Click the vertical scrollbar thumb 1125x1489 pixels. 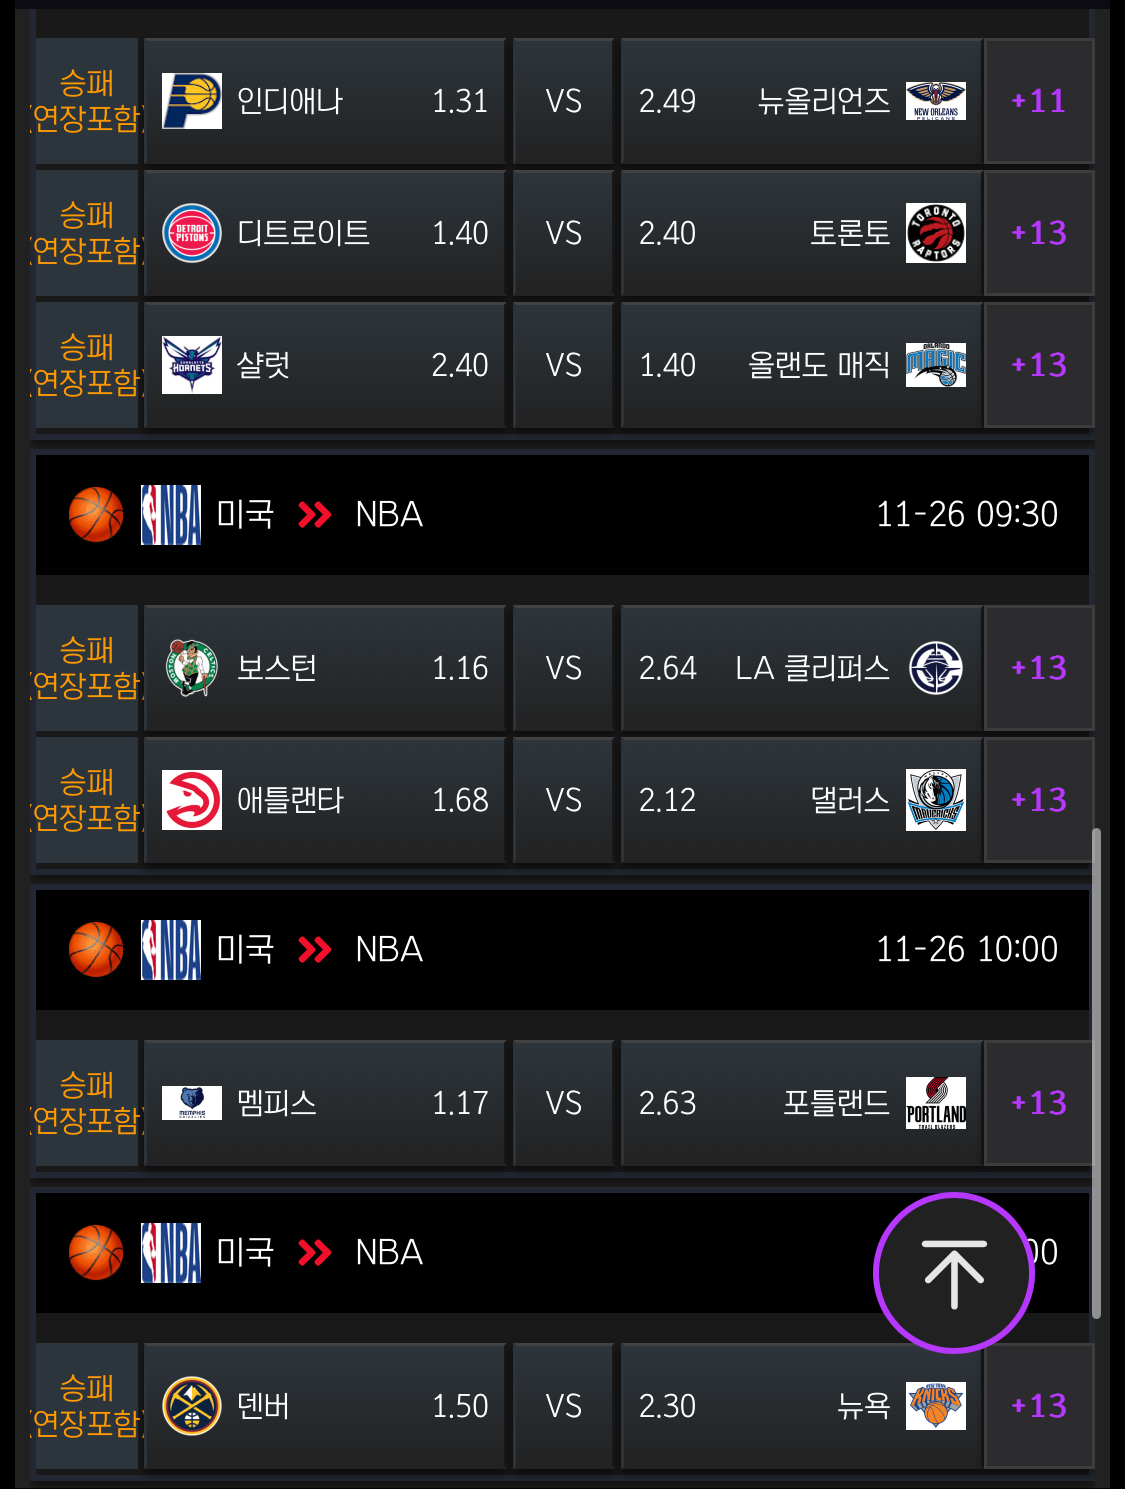tap(1096, 1072)
